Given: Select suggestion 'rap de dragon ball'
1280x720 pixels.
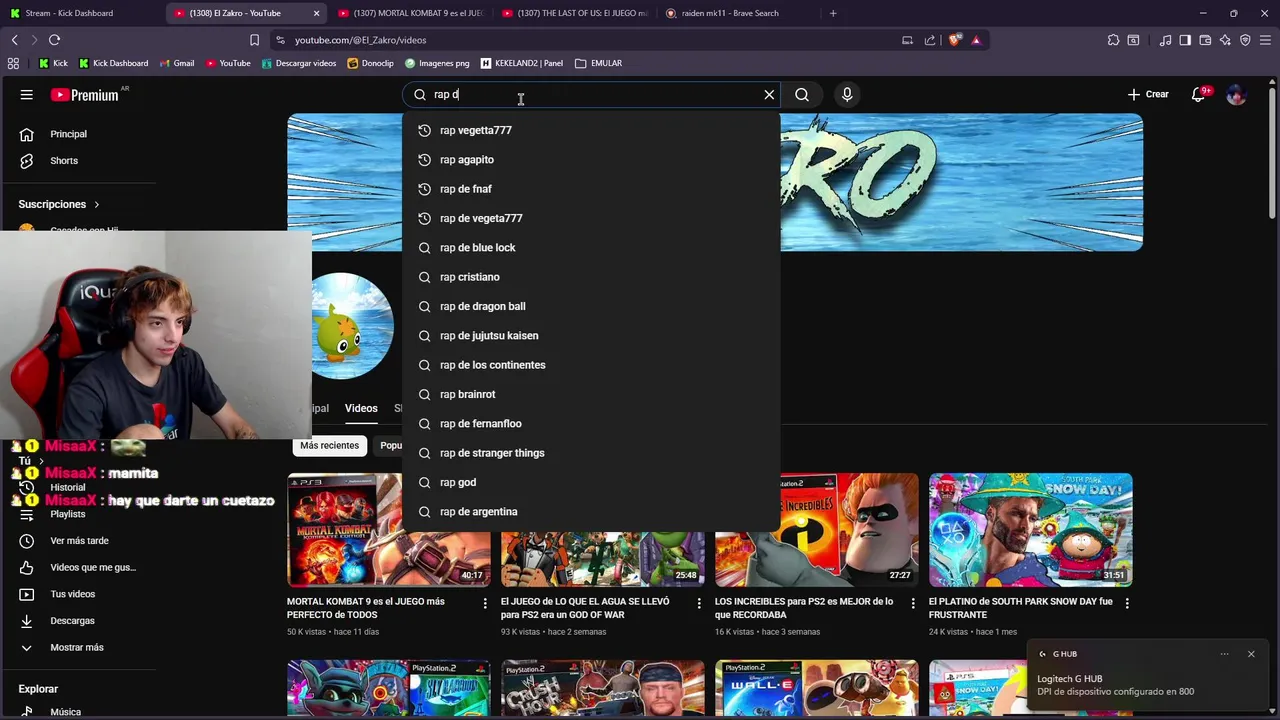Looking at the screenshot, I should point(591,306).
